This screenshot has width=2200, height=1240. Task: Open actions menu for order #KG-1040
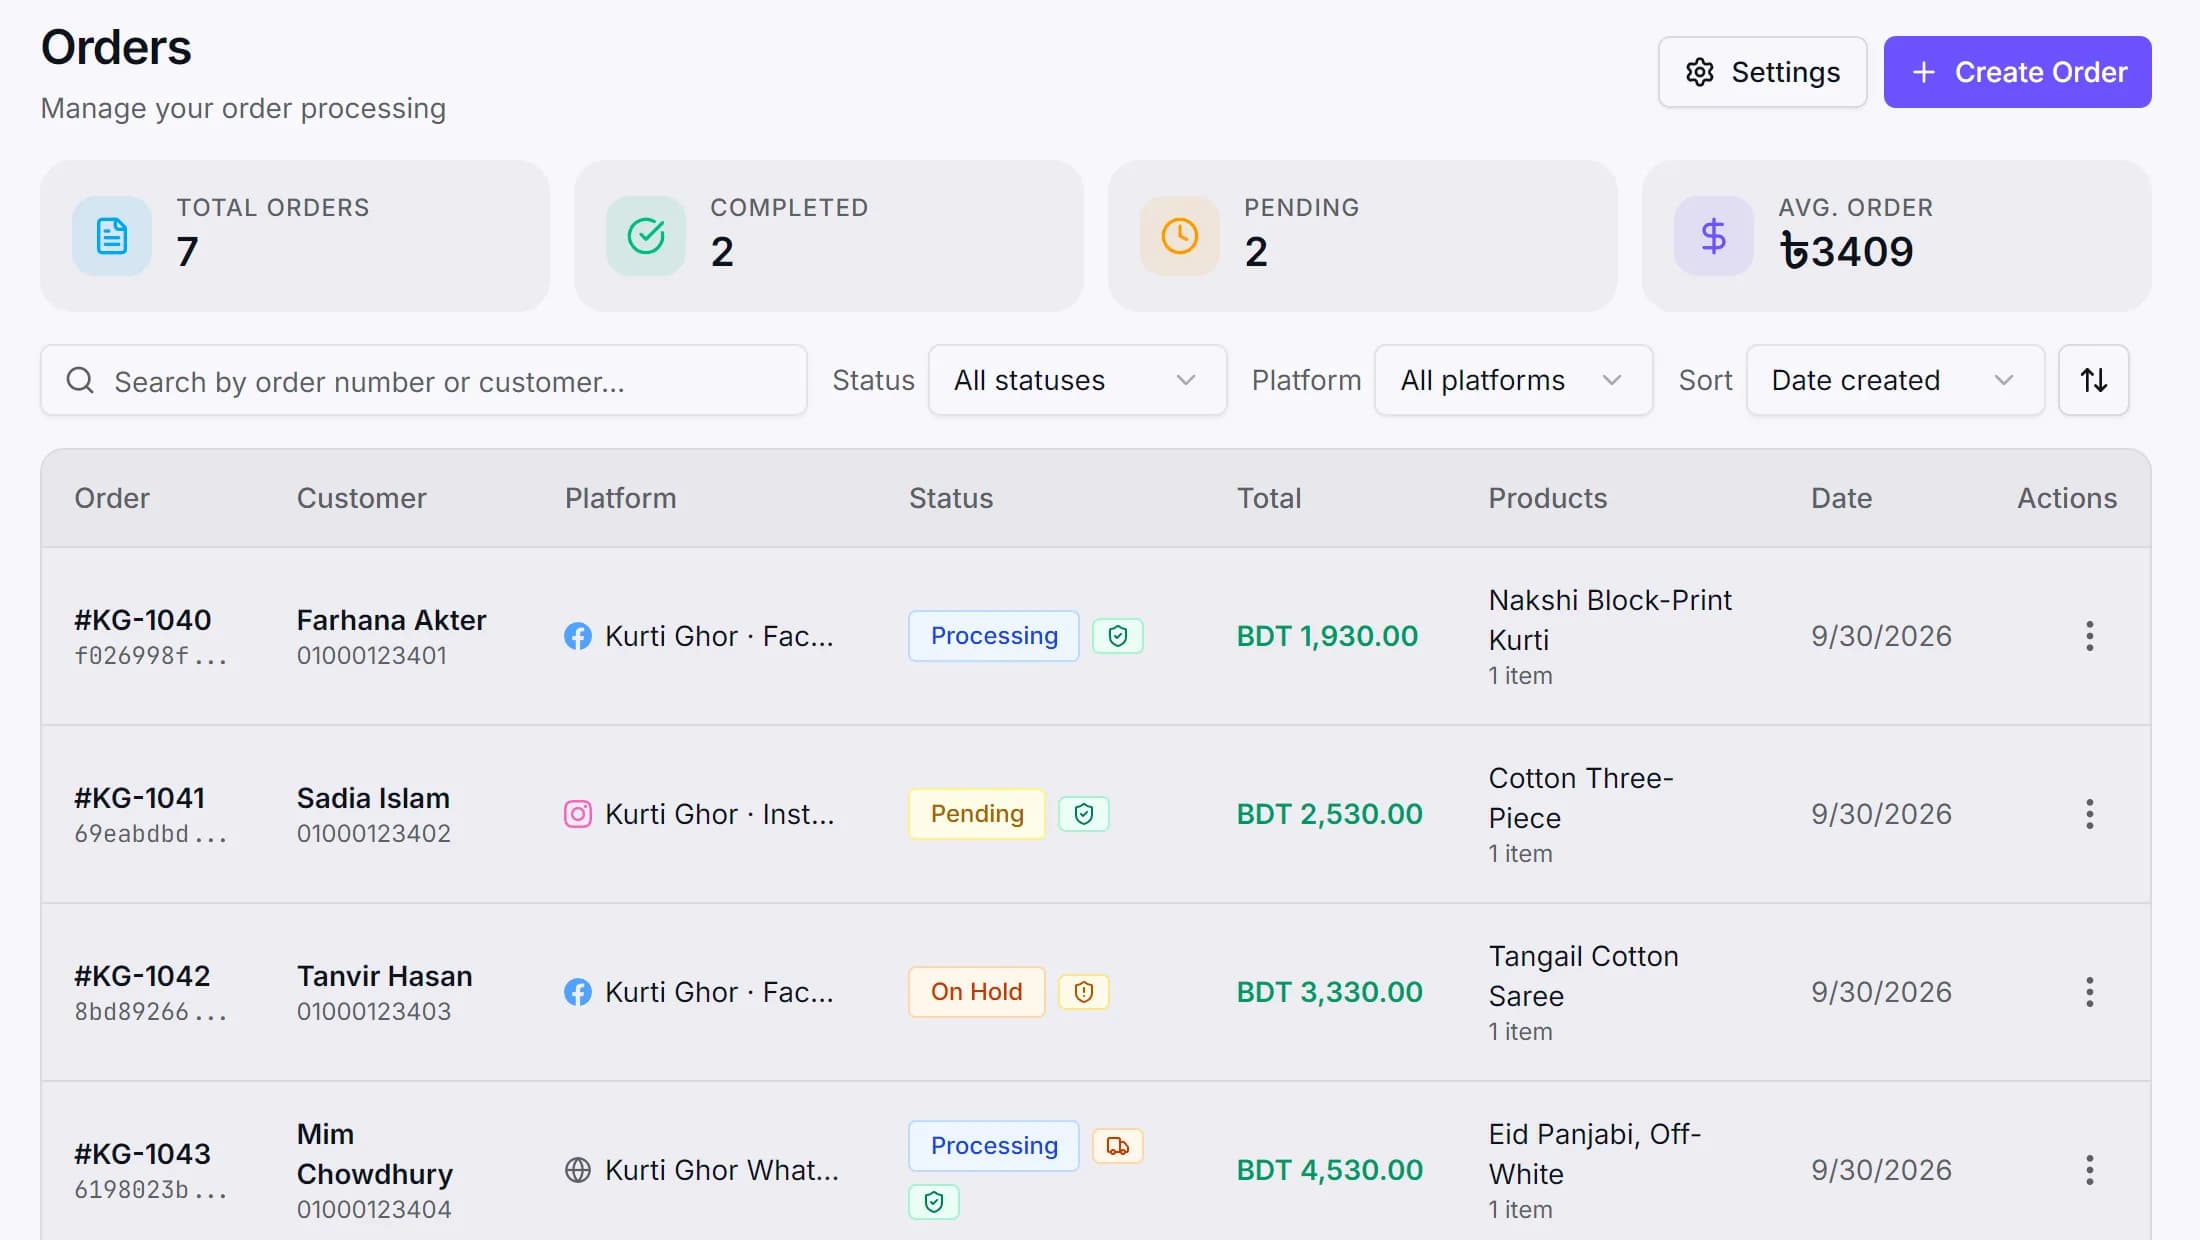pos(2089,636)
